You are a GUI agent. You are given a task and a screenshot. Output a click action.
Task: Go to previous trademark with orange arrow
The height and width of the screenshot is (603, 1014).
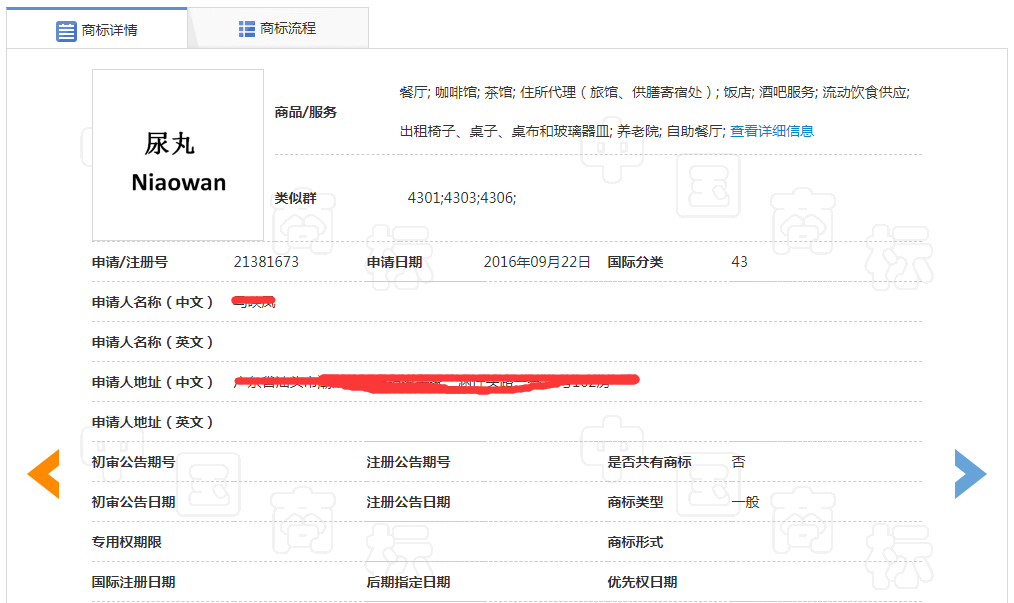(x=43, y=474)
